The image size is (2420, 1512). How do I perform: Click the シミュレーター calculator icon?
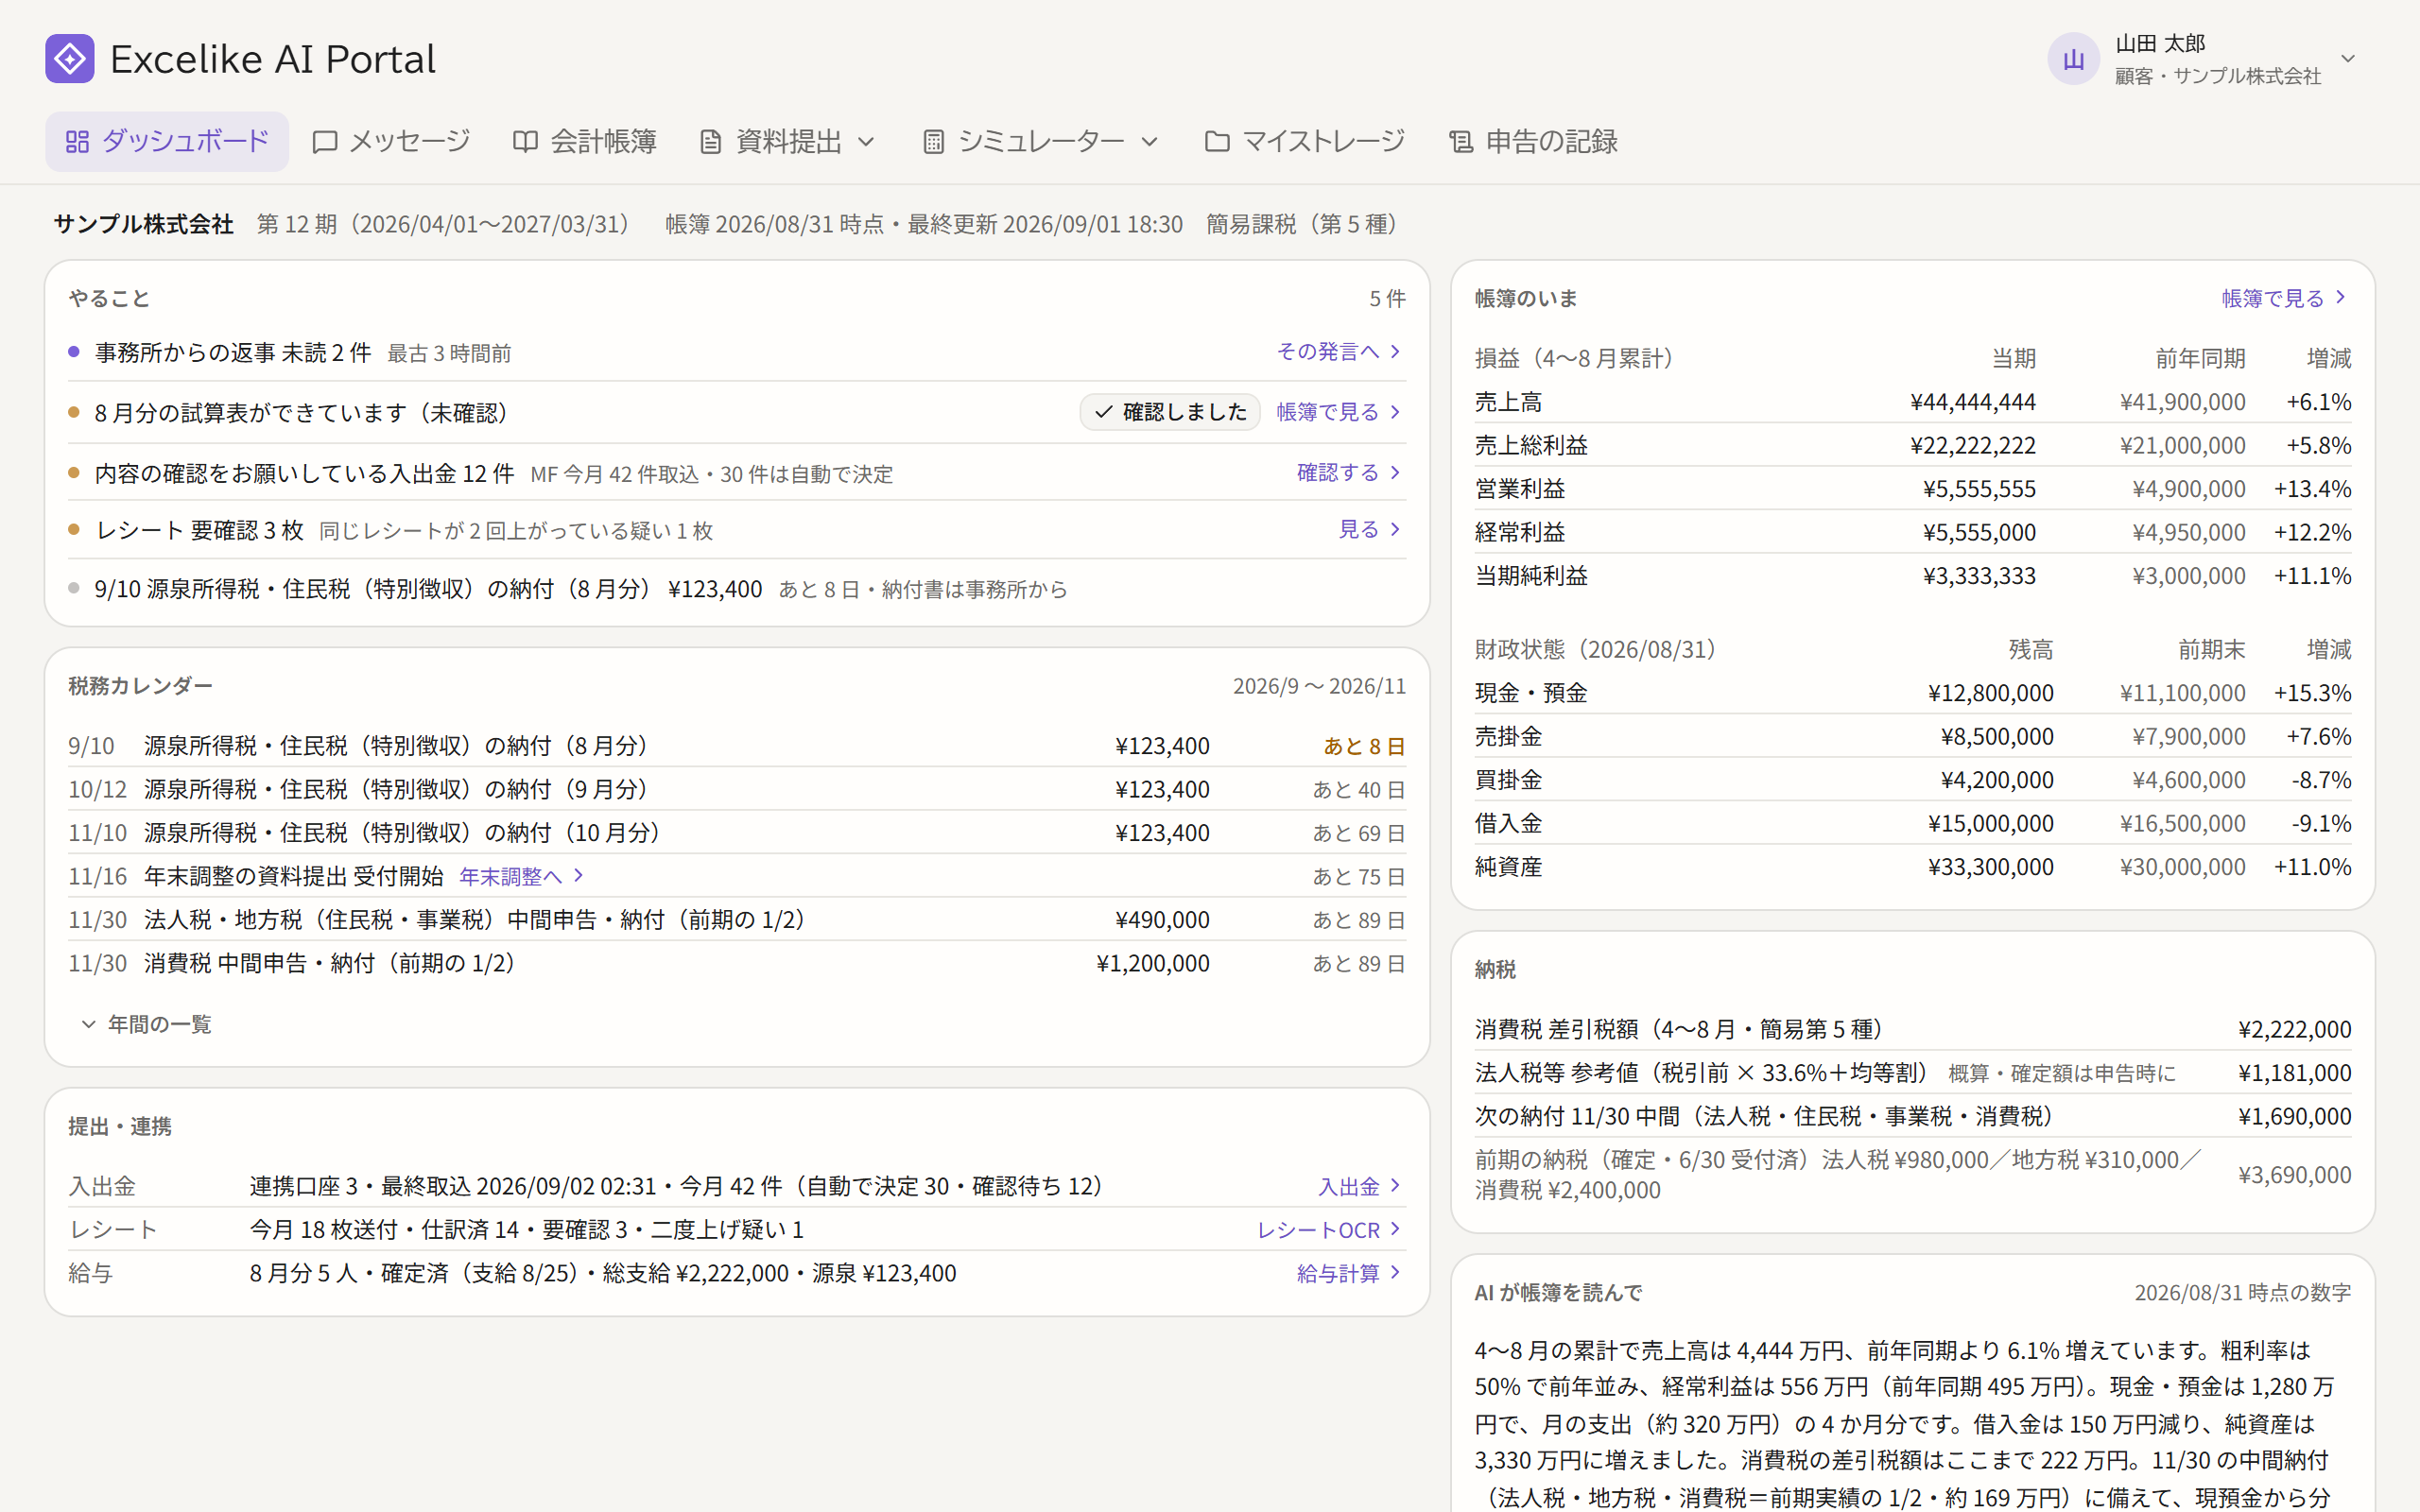(x=933, y=142)
